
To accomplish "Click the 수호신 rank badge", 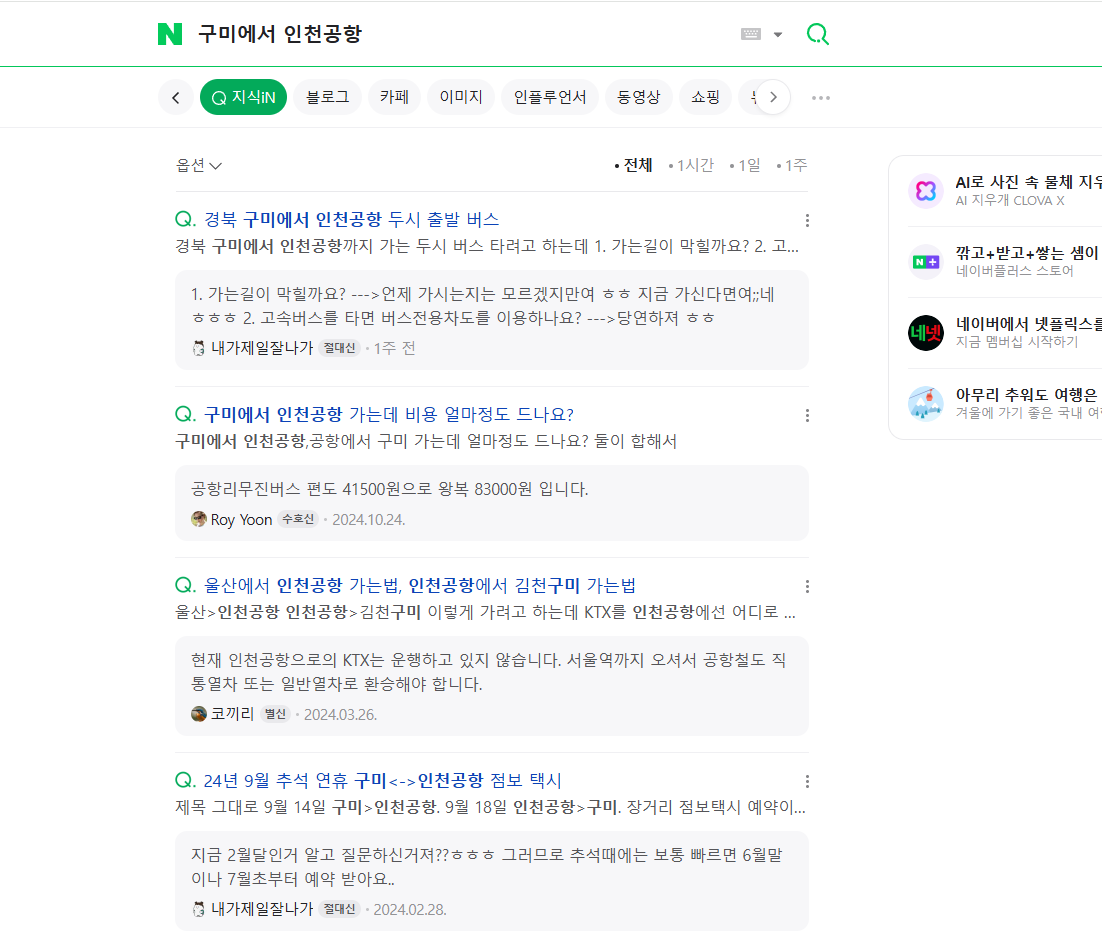I will point(298,519).
